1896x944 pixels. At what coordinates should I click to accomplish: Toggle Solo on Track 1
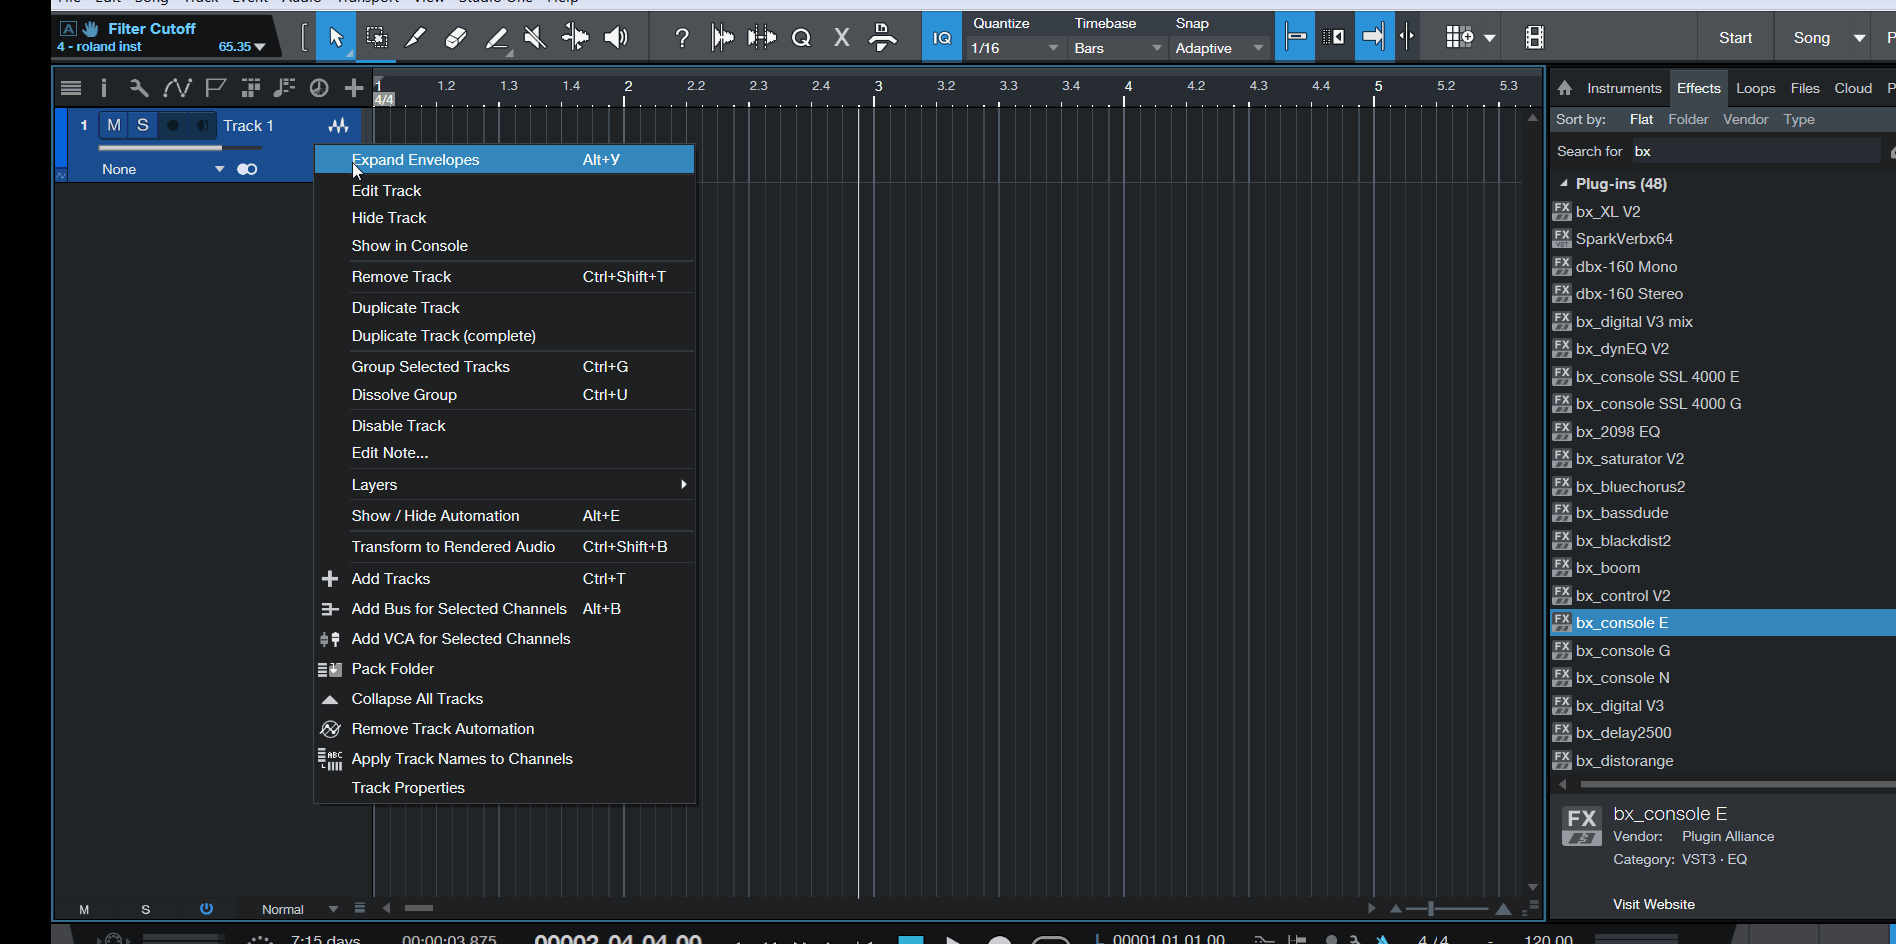143,125
